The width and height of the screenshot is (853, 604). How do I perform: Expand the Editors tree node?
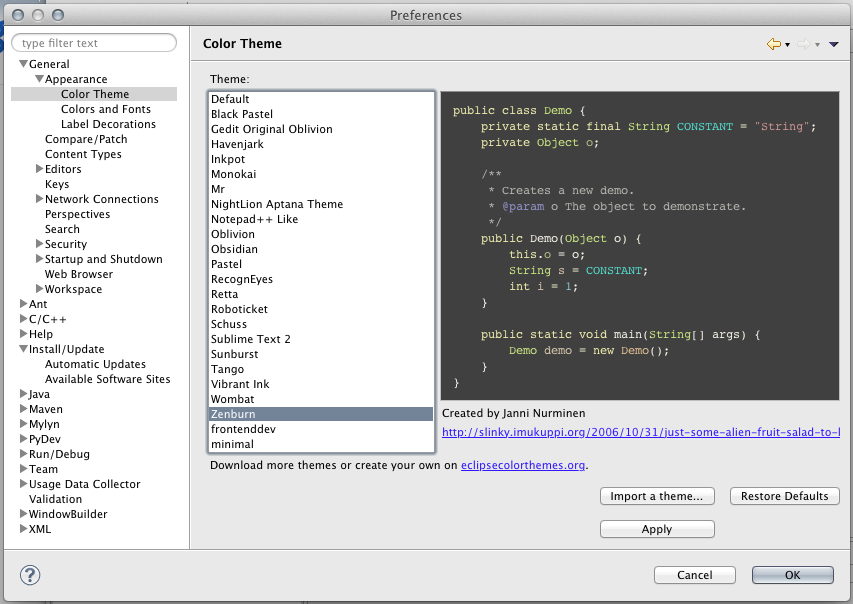40,169
